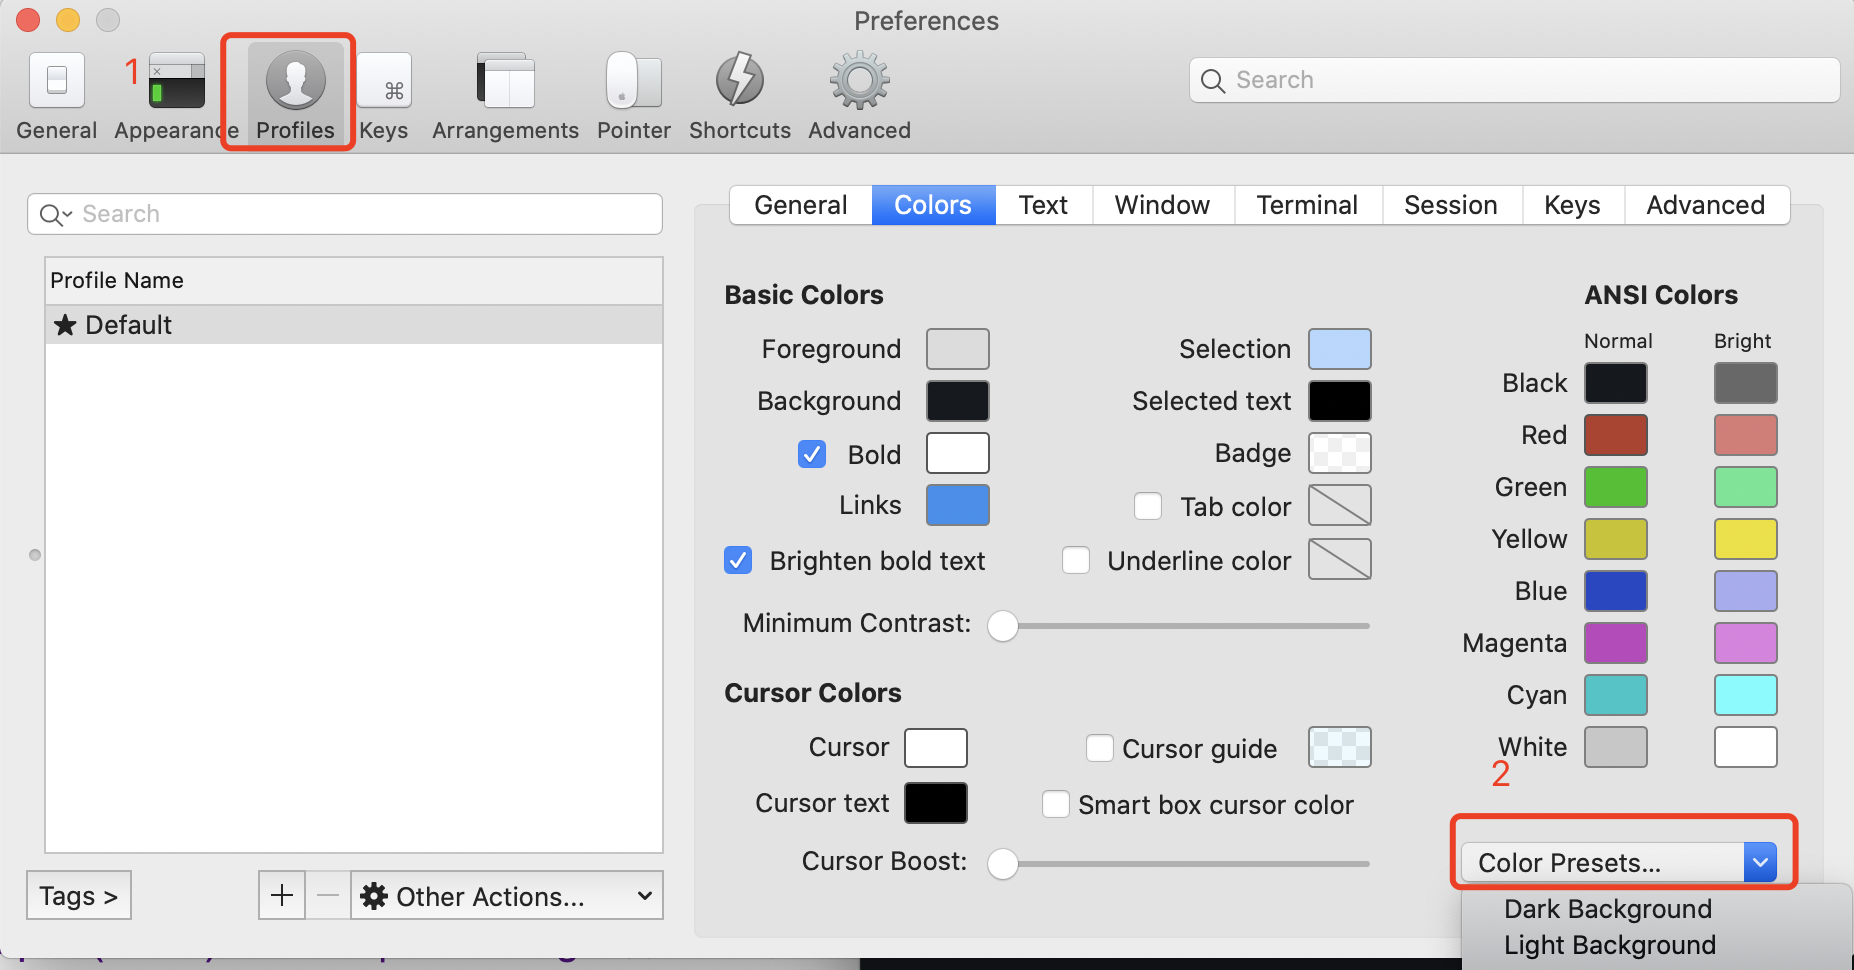Select the Appearance settings icon
The width and height of the screenshot is (1854, 970).
click(x=175, y=95)
